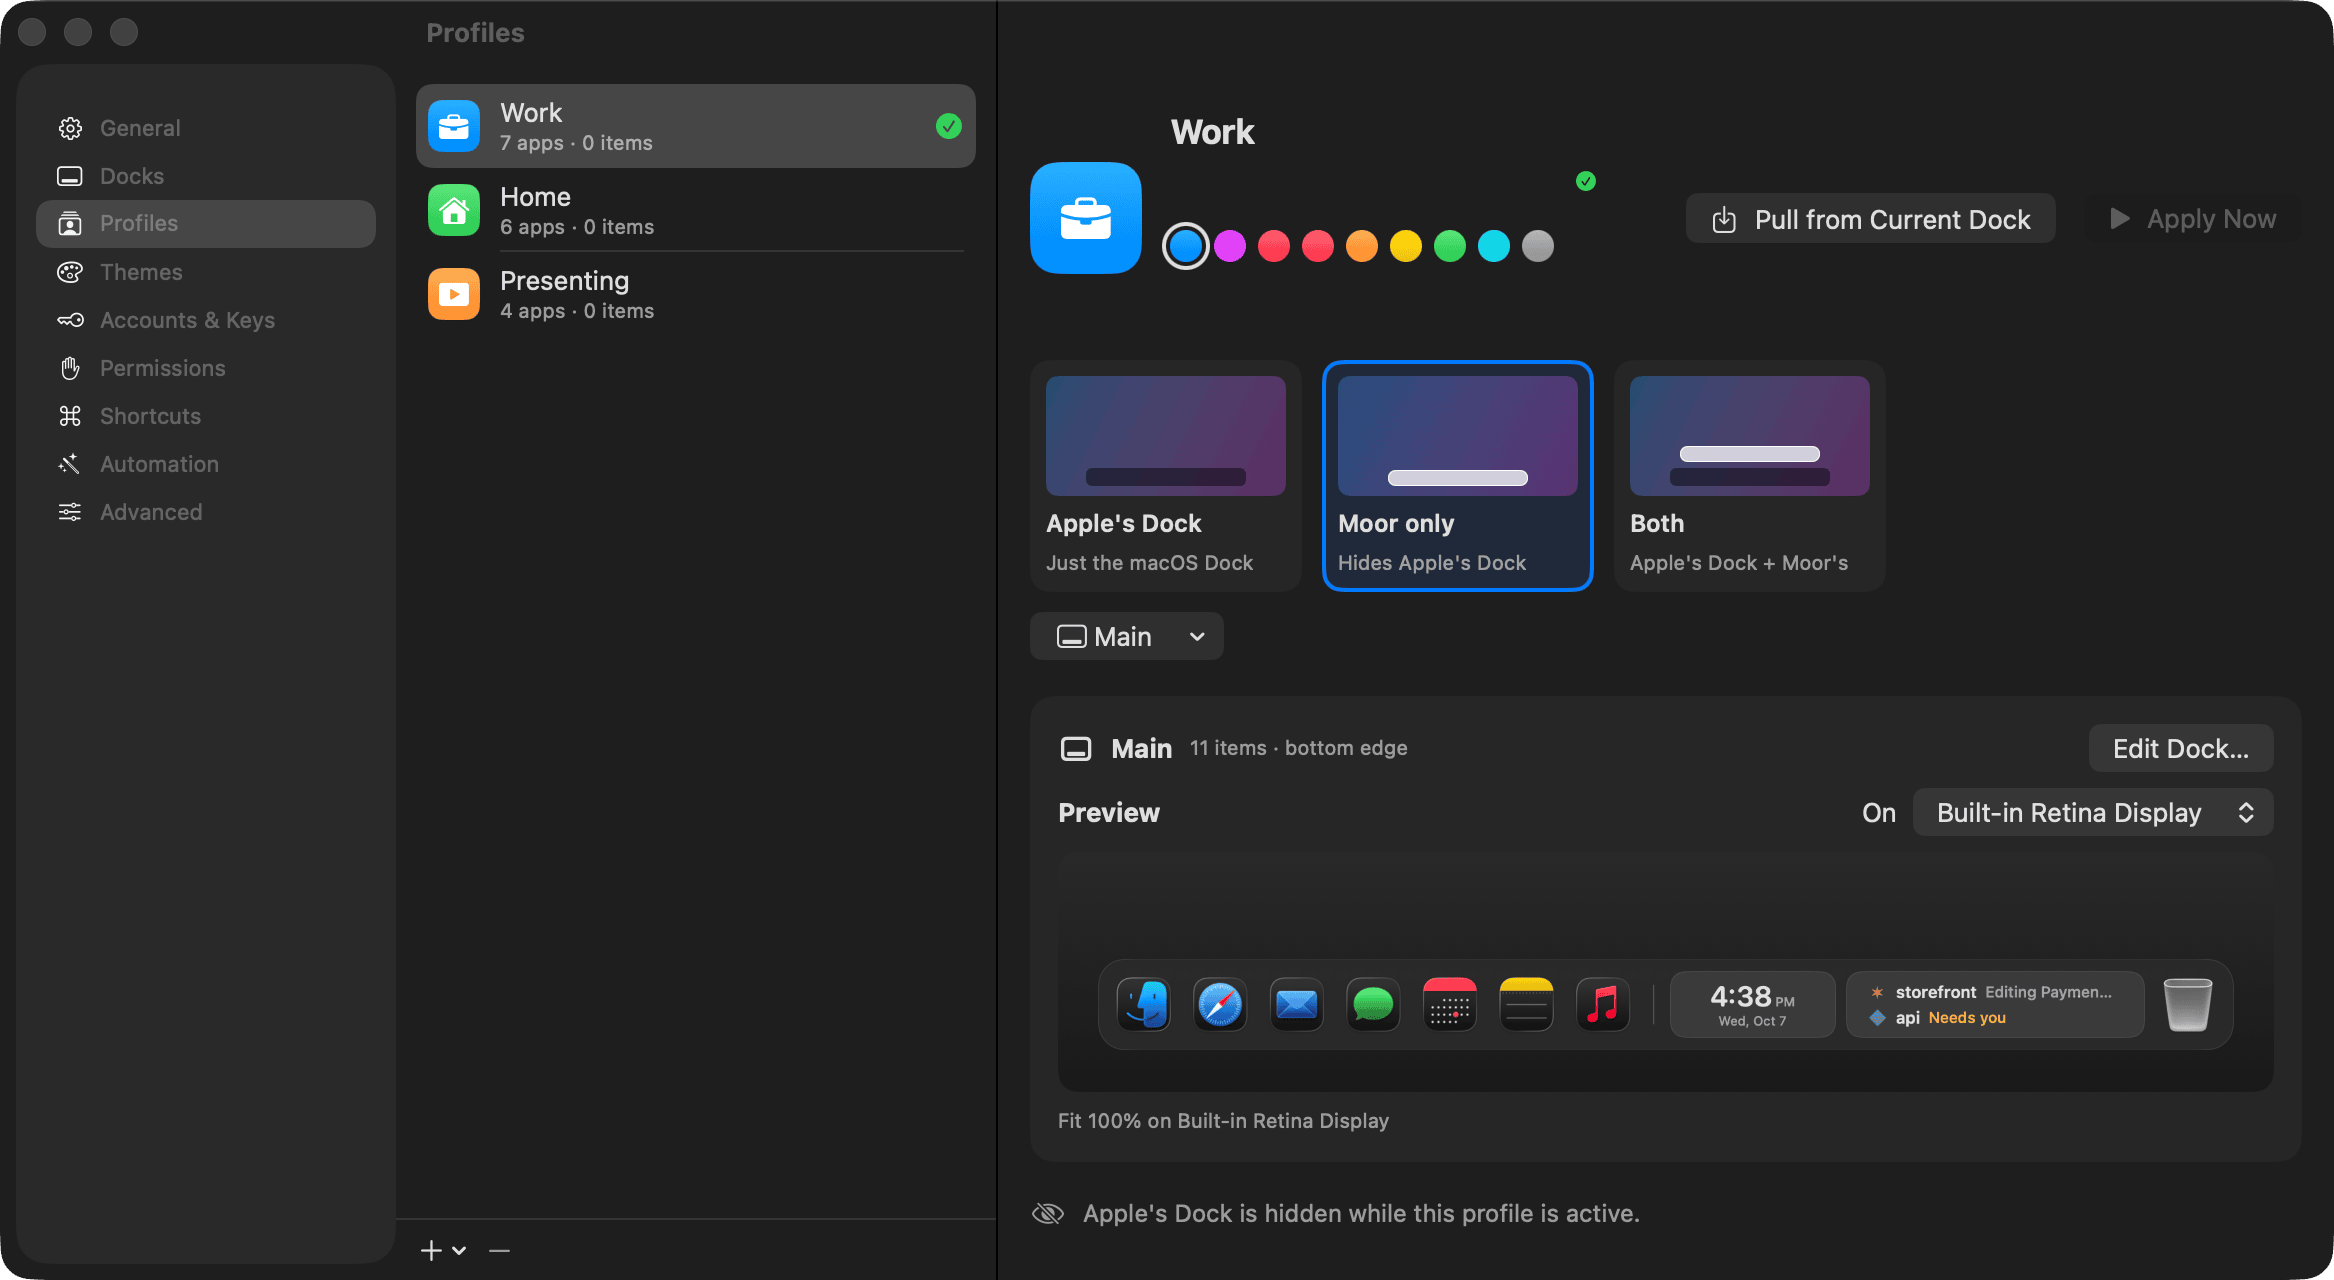The image size is (2334, 1280).
Task: Select the Both docks mode card
Action: coord(1750,476)
